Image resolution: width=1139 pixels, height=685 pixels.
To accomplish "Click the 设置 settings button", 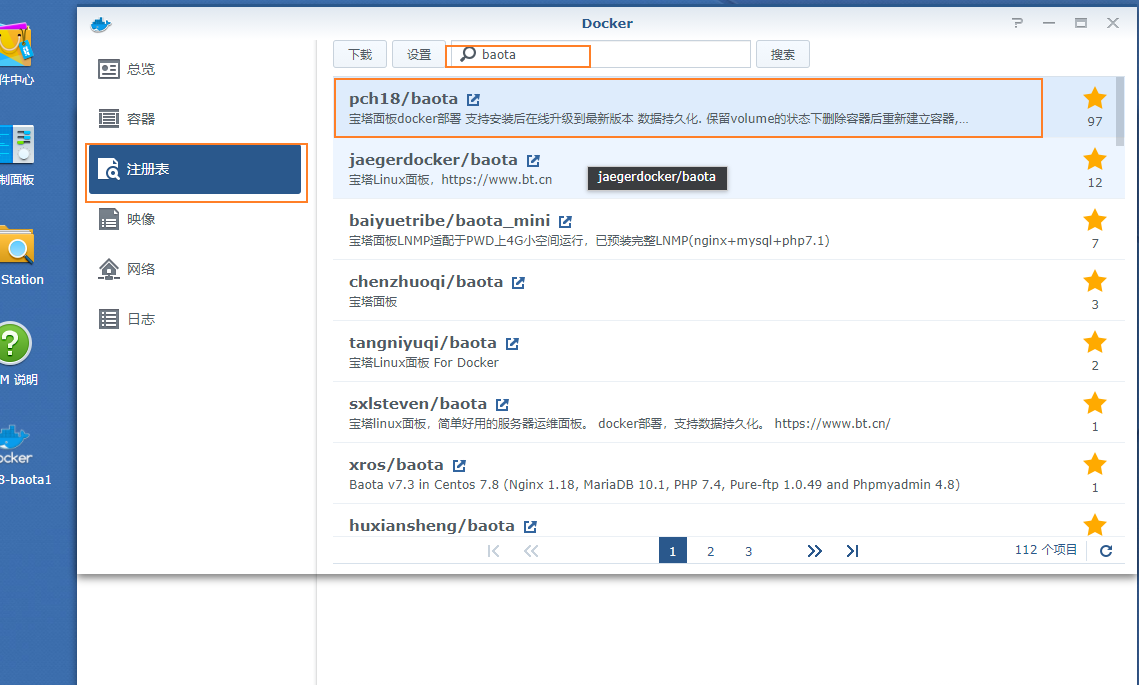I will 418,55.
